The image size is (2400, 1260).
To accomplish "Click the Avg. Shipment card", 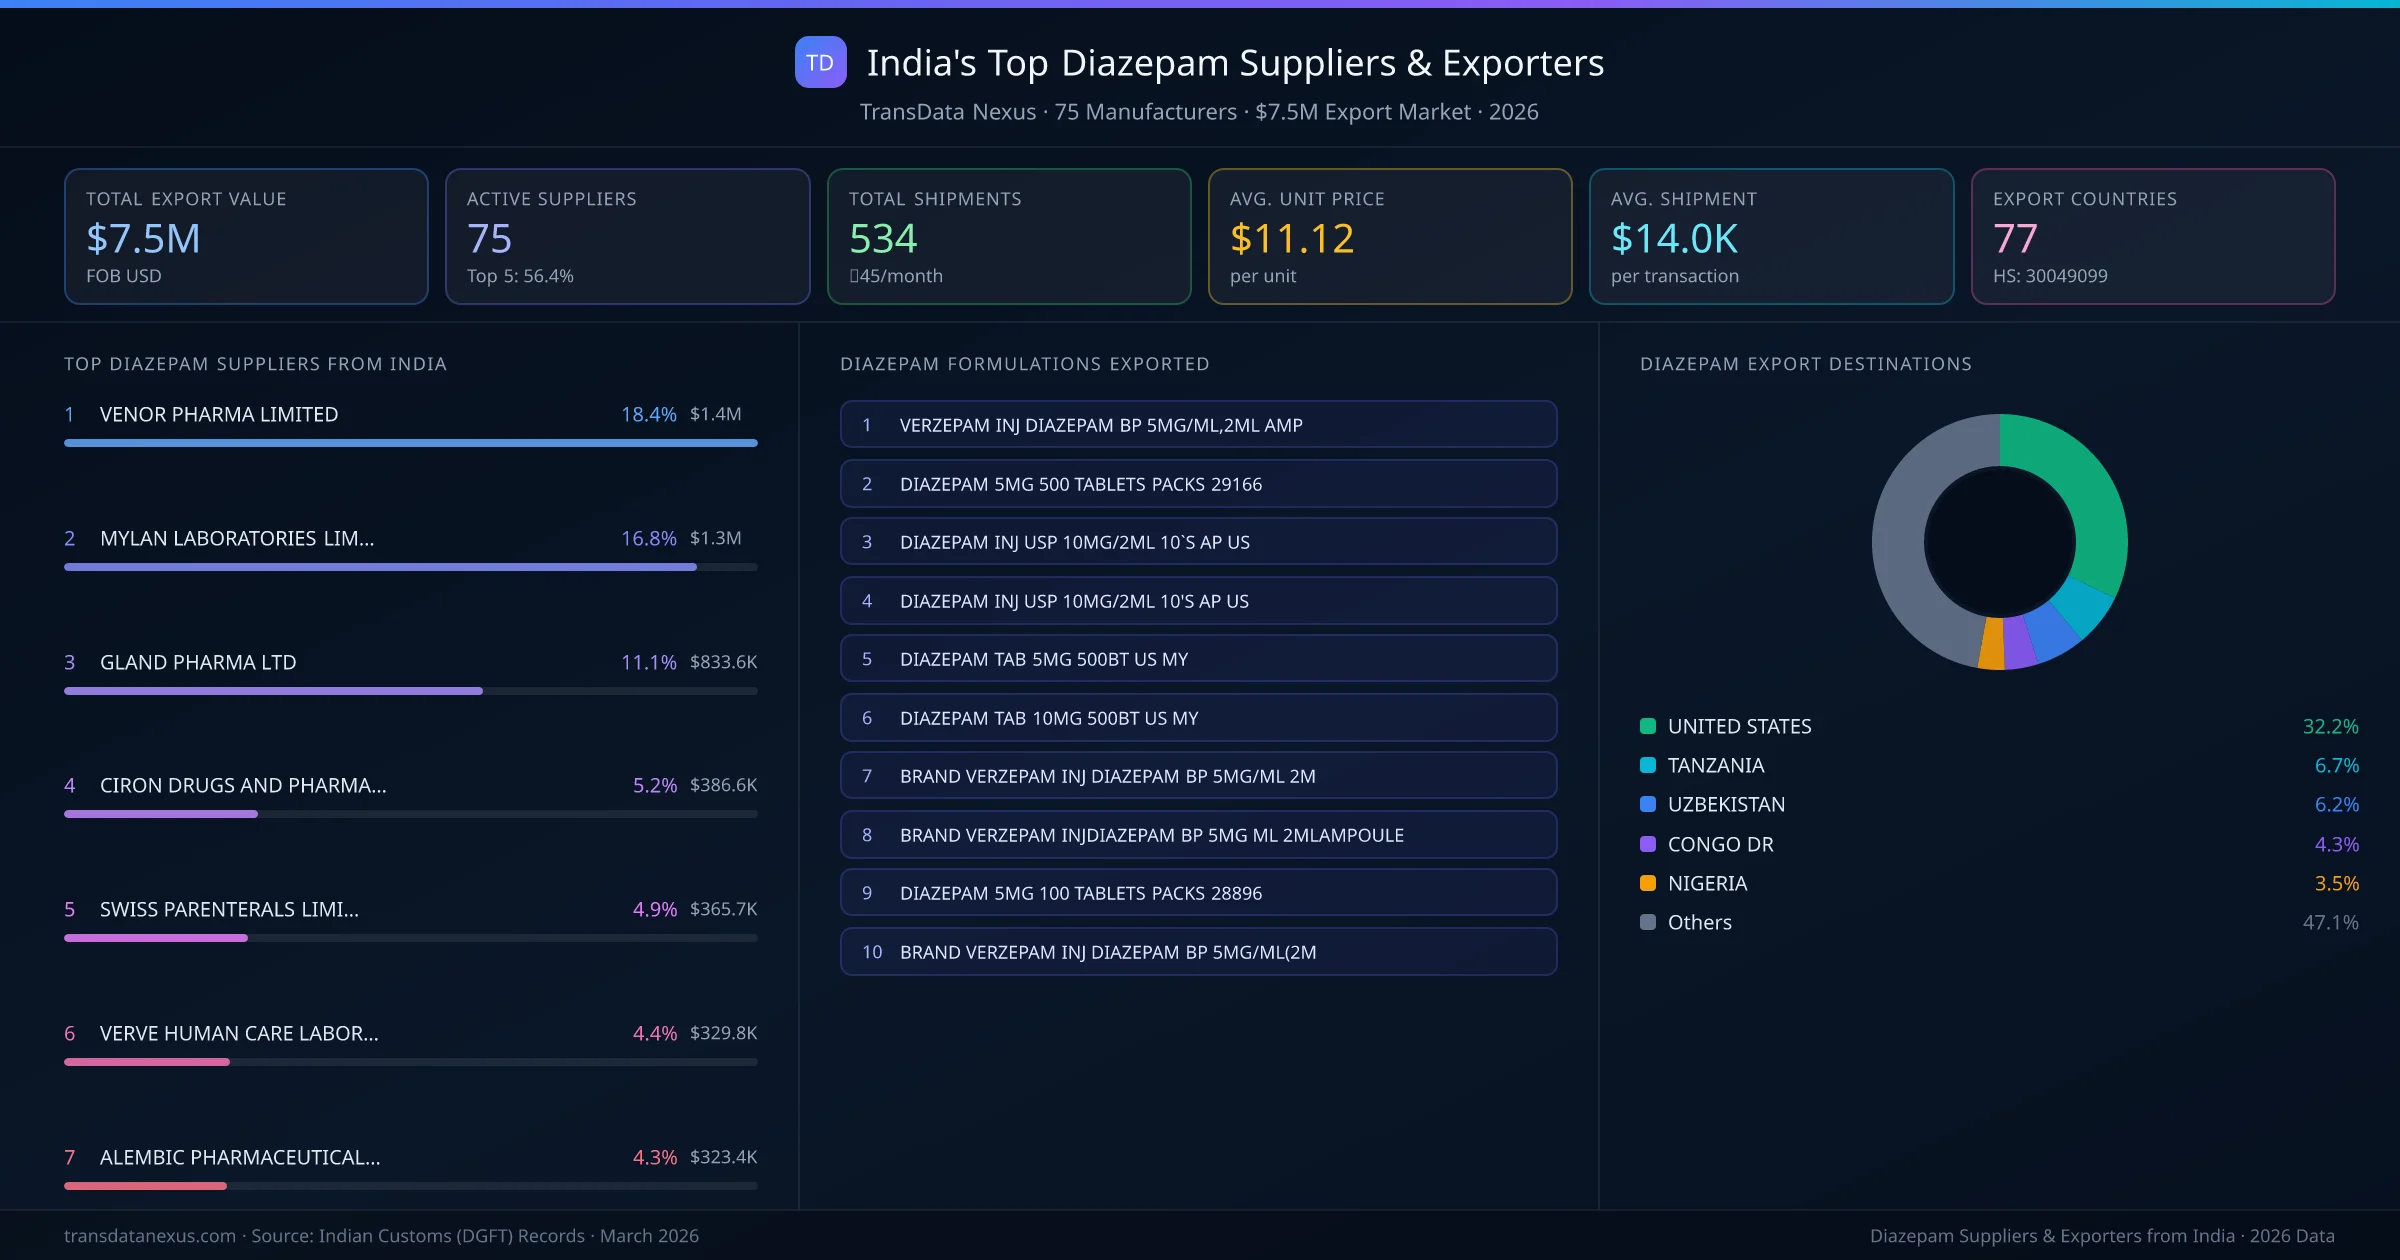I will pos(1771,236).
